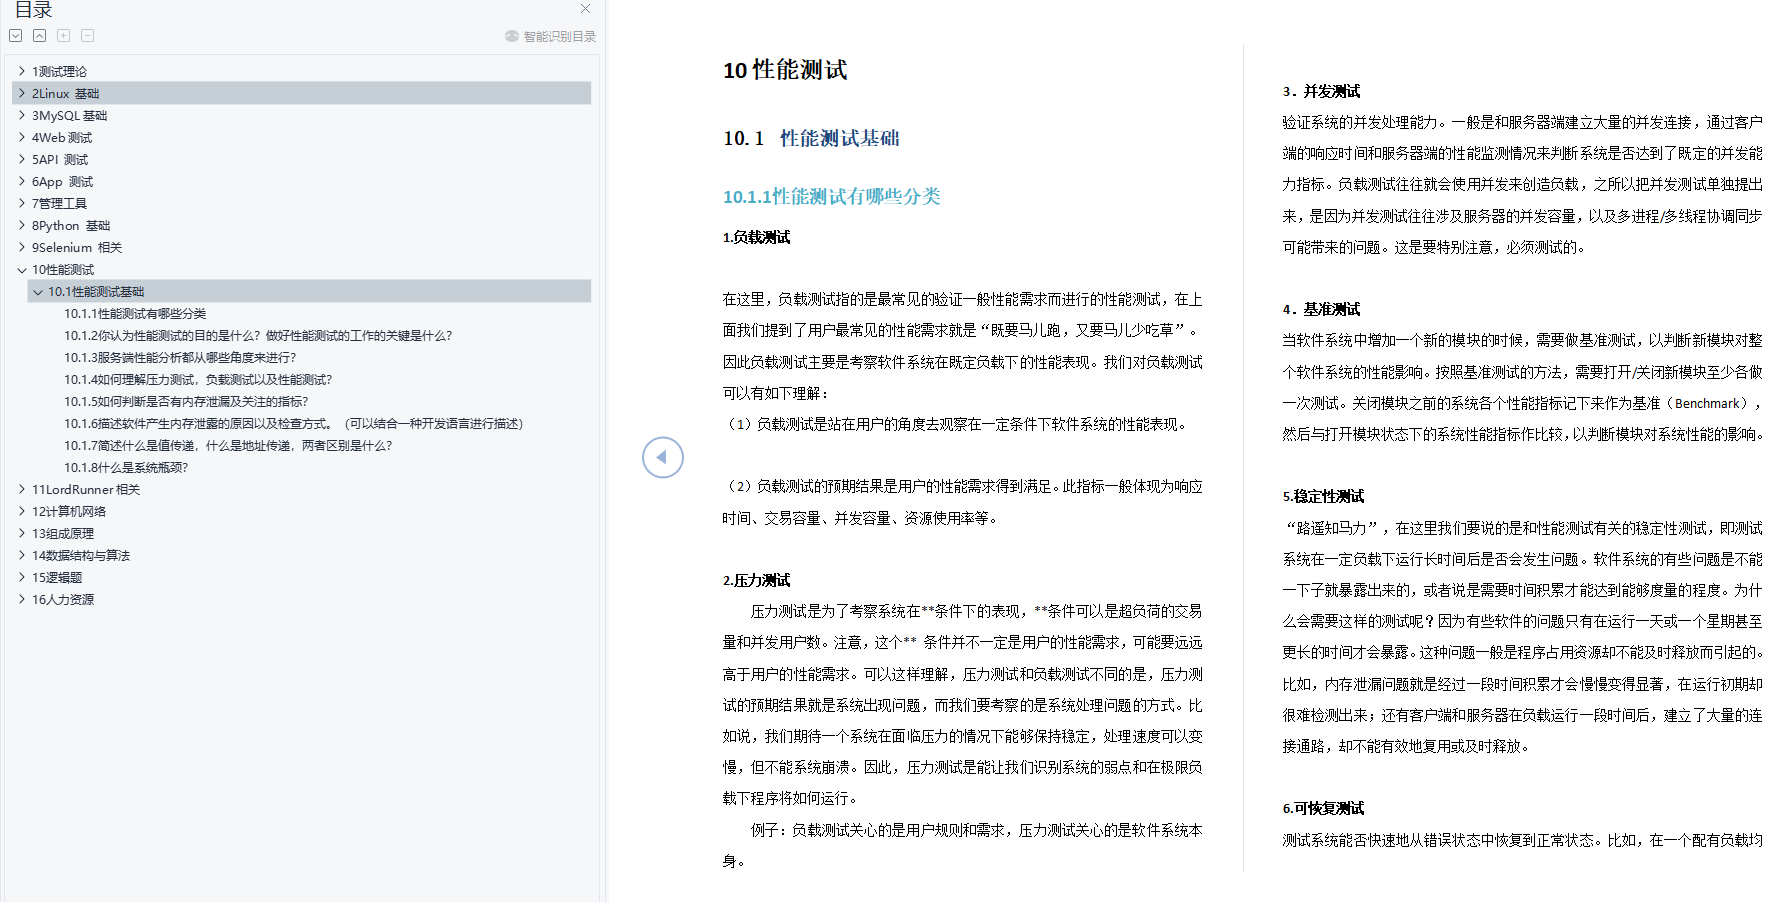Expand the 3MySQL 基础 chapter
This screenshot has width=1791, height=902.
pyautogui.click(x=22, y=115)
